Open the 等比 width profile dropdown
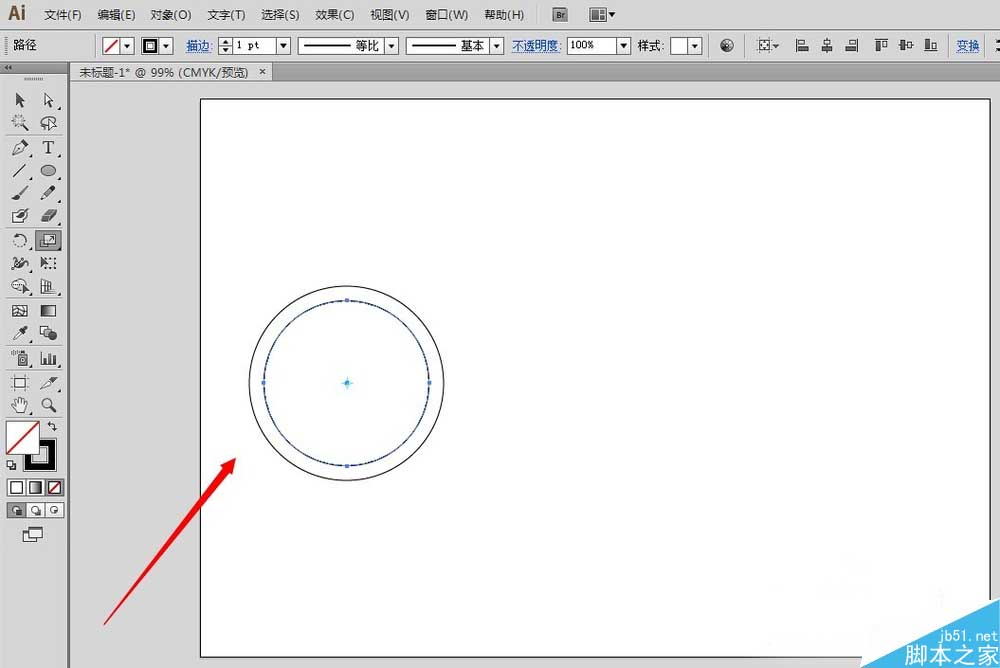Viewport: 1000px width, 668px height. point(392,46)
